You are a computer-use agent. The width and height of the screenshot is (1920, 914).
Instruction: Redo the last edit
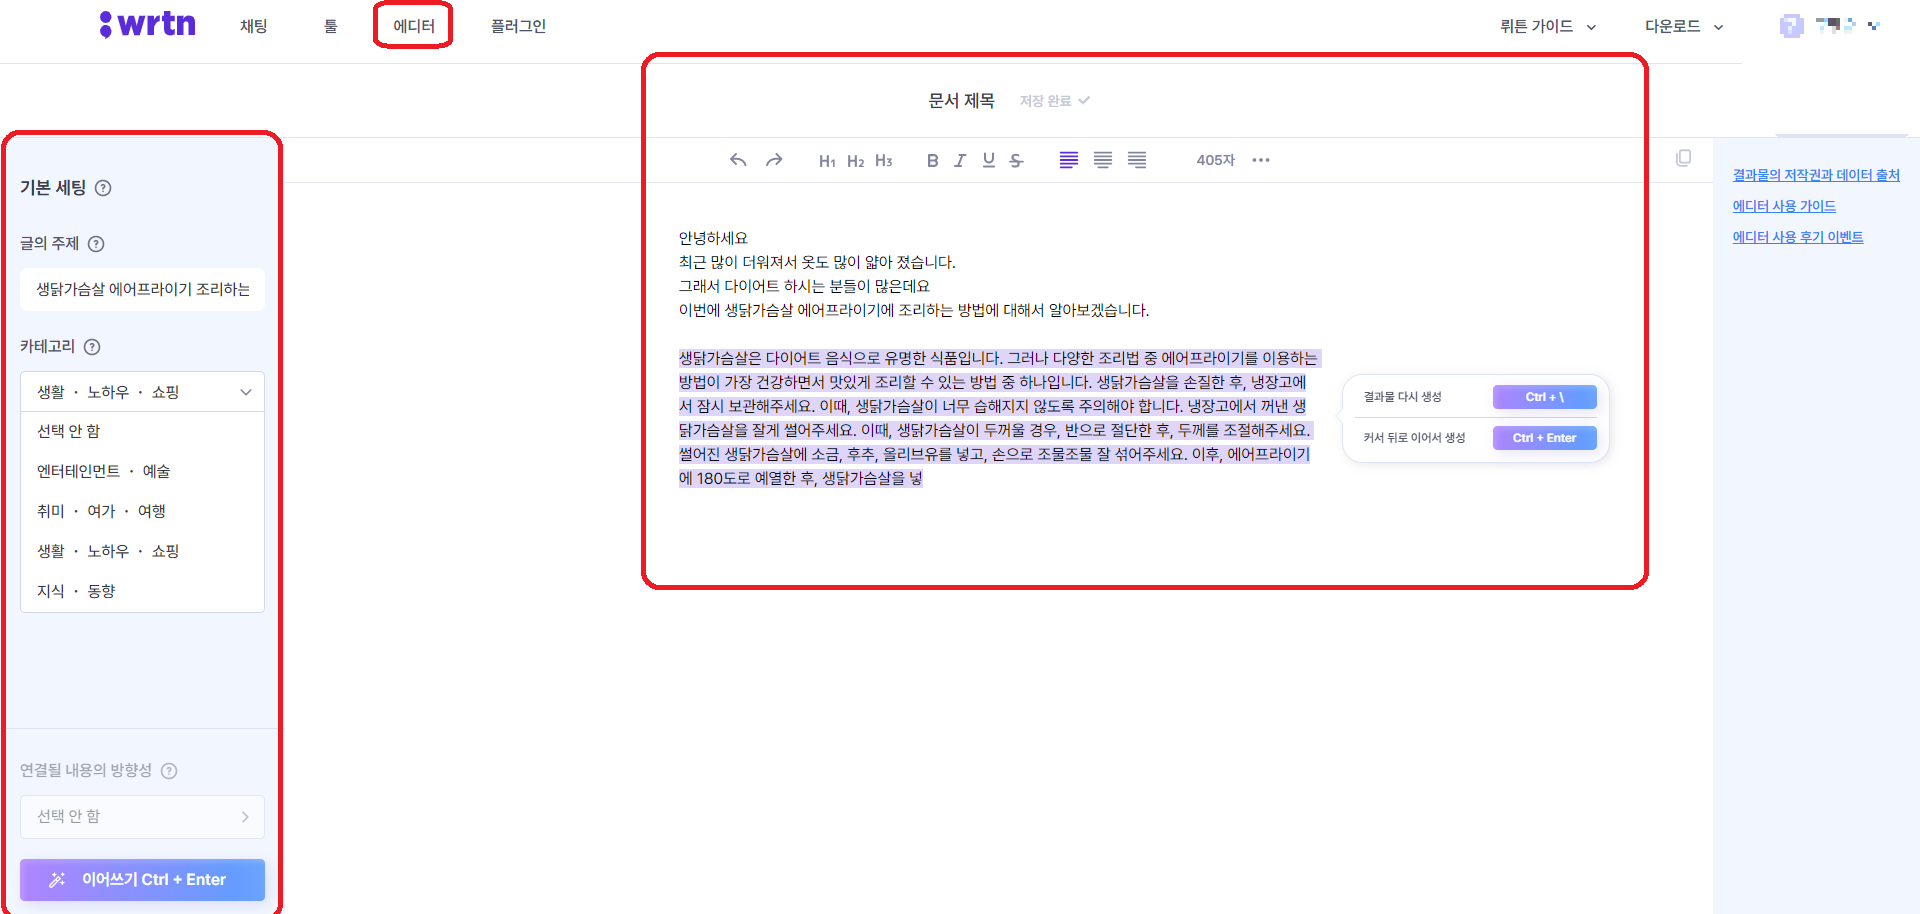tap(774, 160)
